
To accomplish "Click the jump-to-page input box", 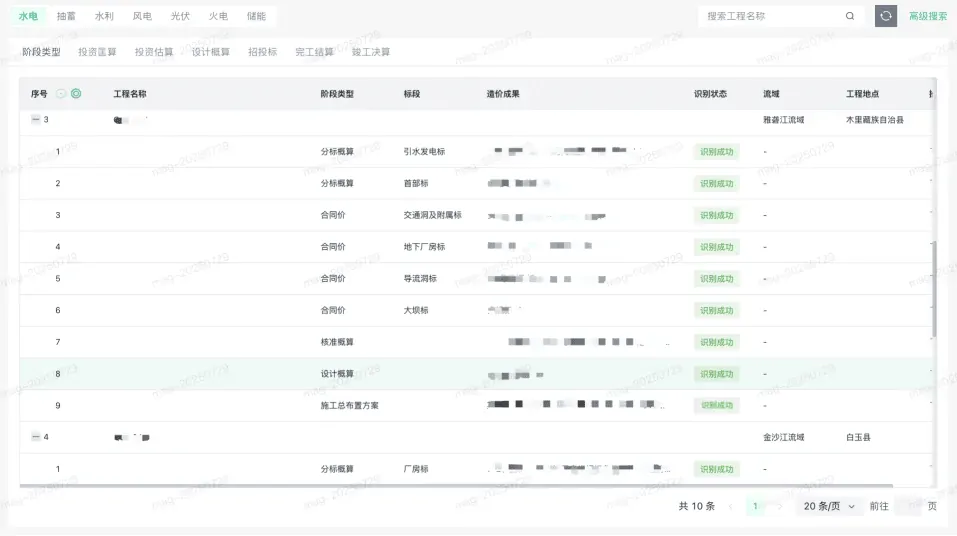I will [907, 506].
